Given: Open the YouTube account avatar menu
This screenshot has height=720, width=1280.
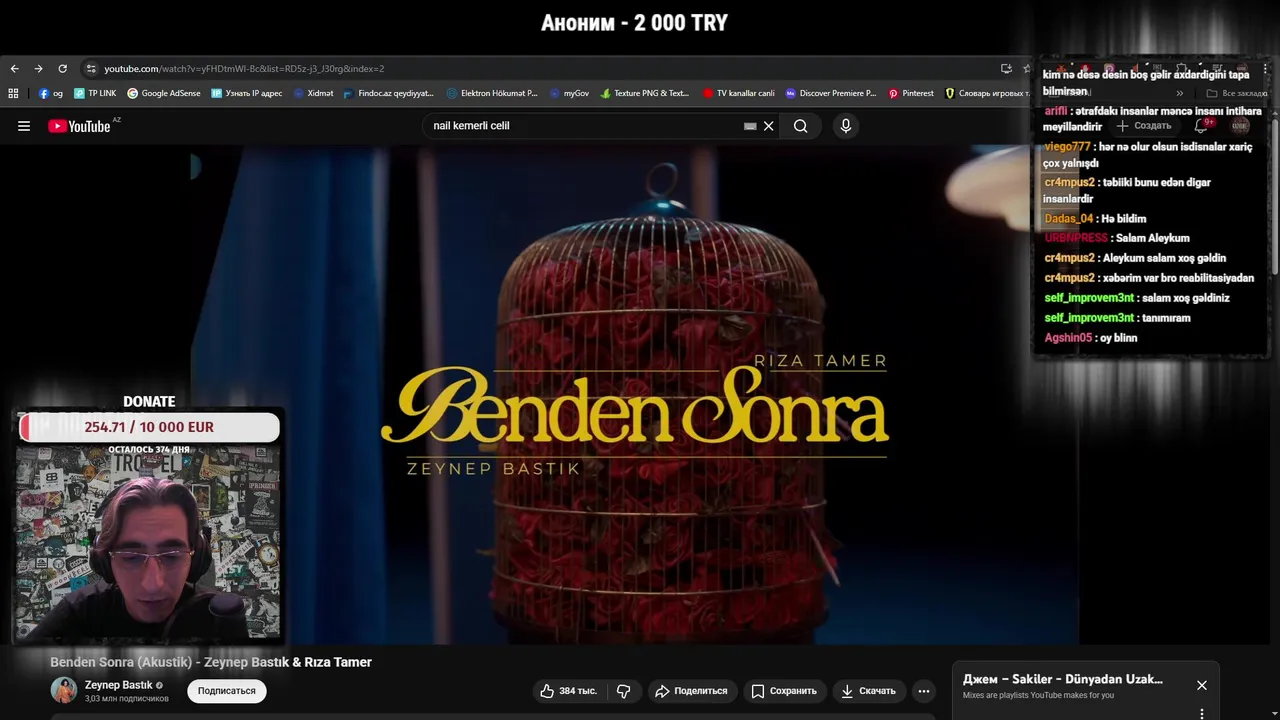Looking at the screenshot, I should (1240, 126).
